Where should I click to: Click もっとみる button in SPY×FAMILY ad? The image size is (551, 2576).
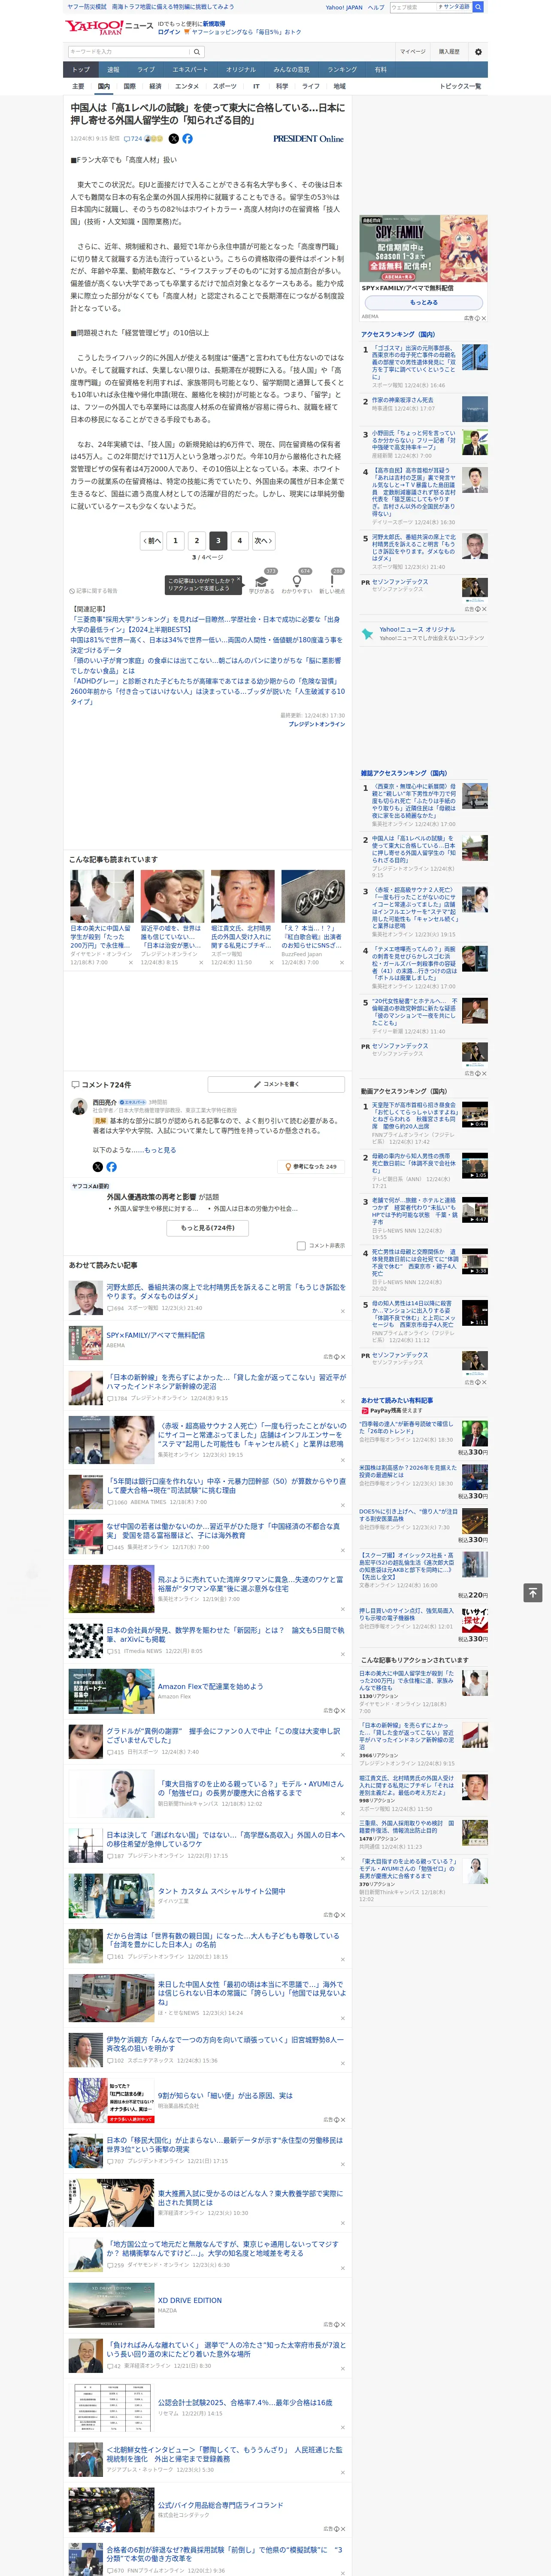[x=424, y=303]
